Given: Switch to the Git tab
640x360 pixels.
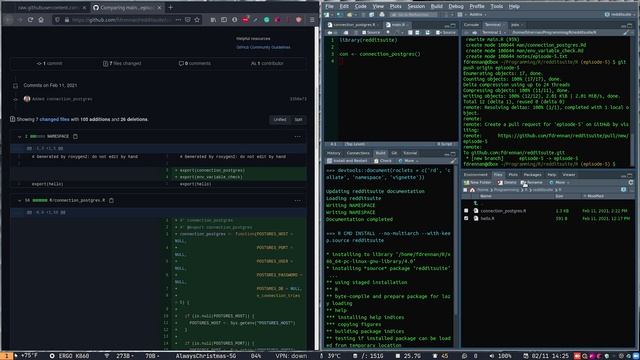Looking at the screenshot, I should (394, 153).
